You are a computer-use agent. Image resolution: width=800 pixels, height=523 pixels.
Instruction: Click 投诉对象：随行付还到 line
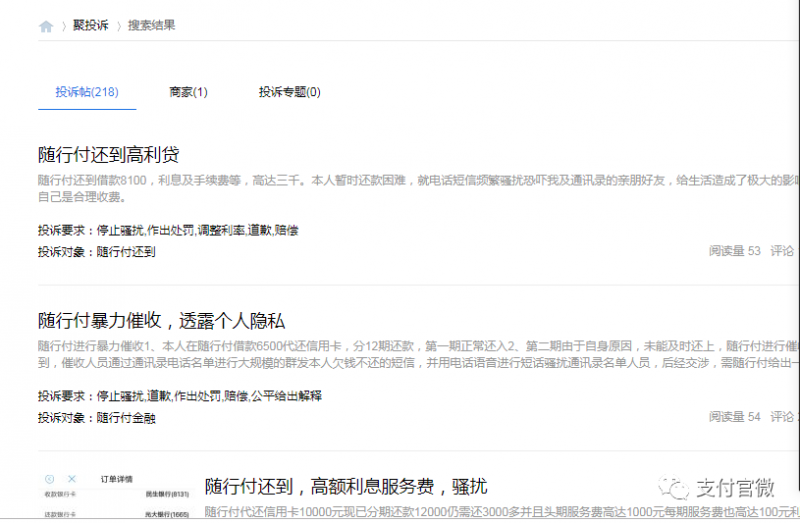[x=96, y=252]
